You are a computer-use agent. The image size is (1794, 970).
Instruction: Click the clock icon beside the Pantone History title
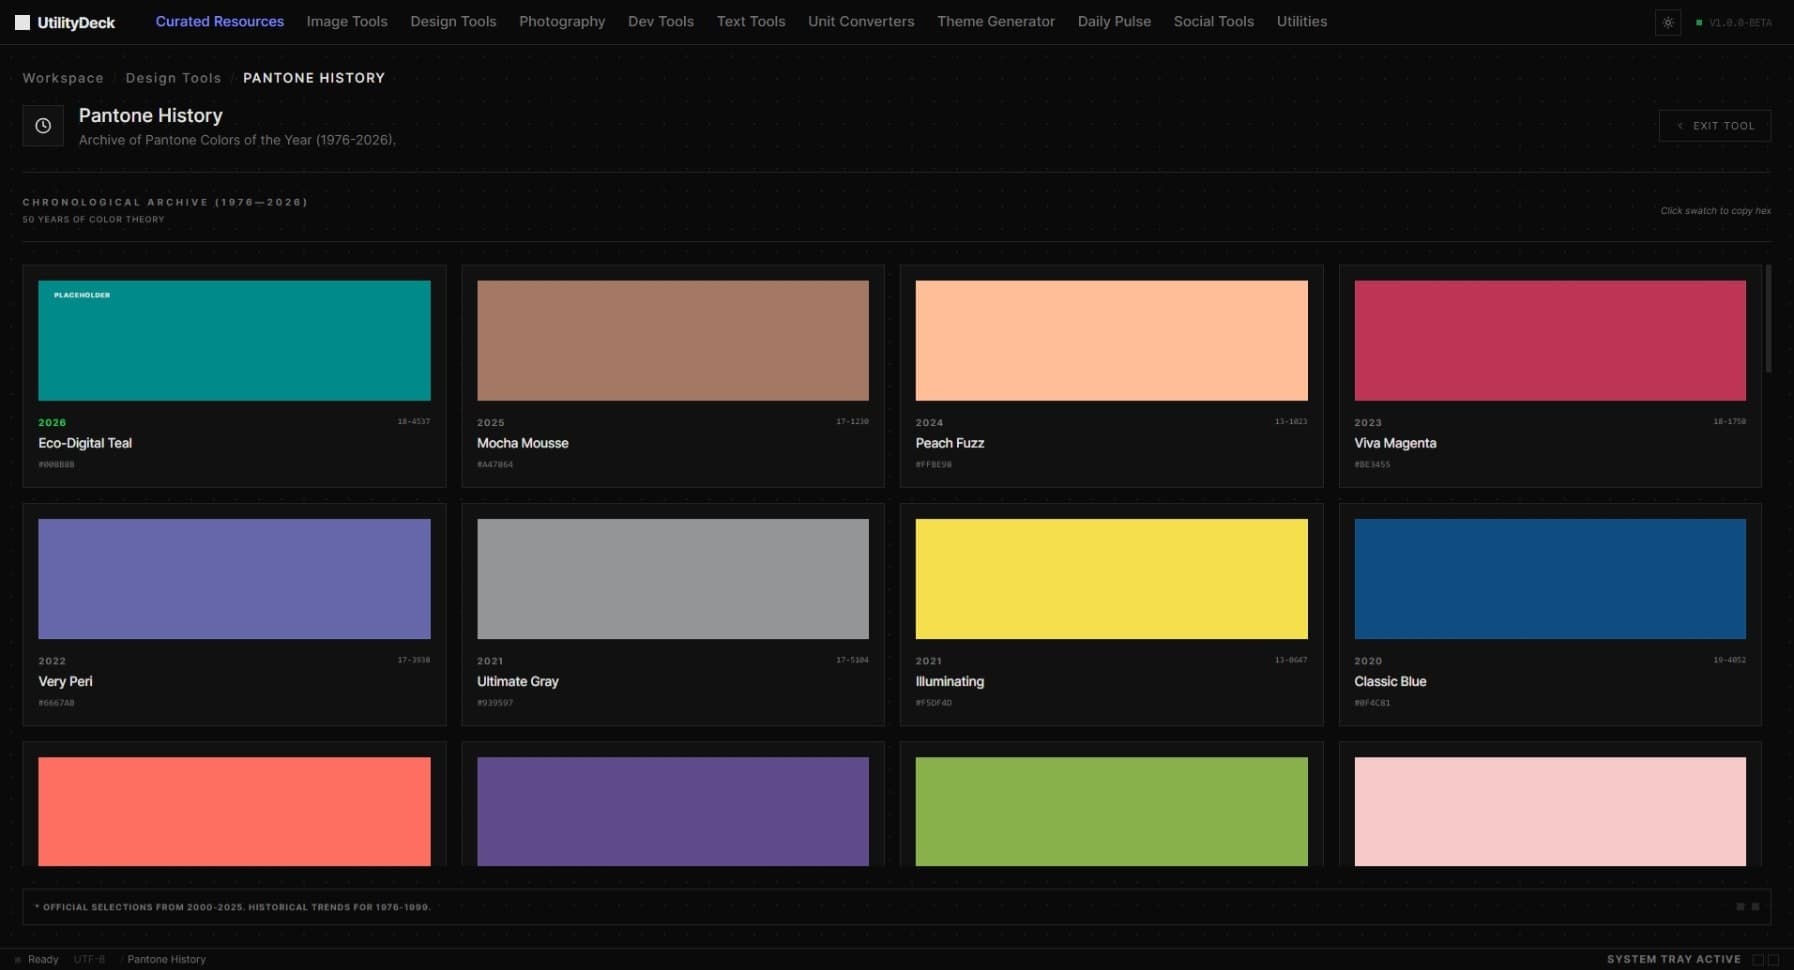click(43, 125)
